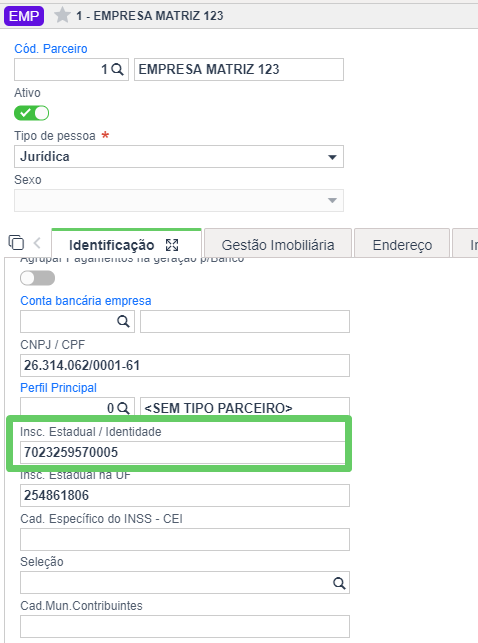Click the Seleção field search magnifier
This screenshot has height=643, width=478.
point(339,583)
